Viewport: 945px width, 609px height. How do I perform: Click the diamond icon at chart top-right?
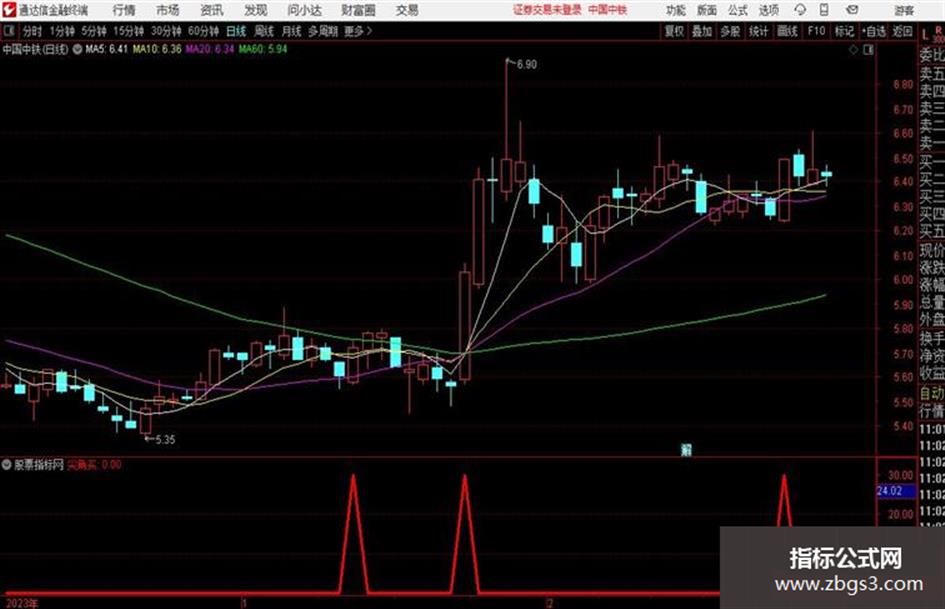853,50
